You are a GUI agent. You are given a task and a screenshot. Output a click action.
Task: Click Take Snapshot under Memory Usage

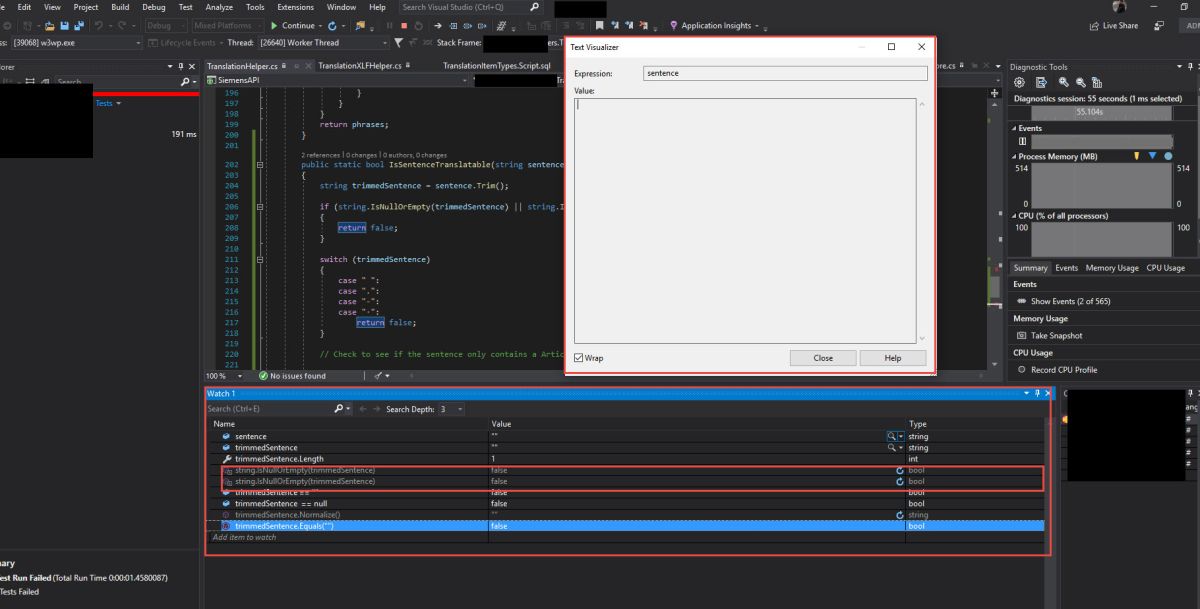[x=1056, y=336]
